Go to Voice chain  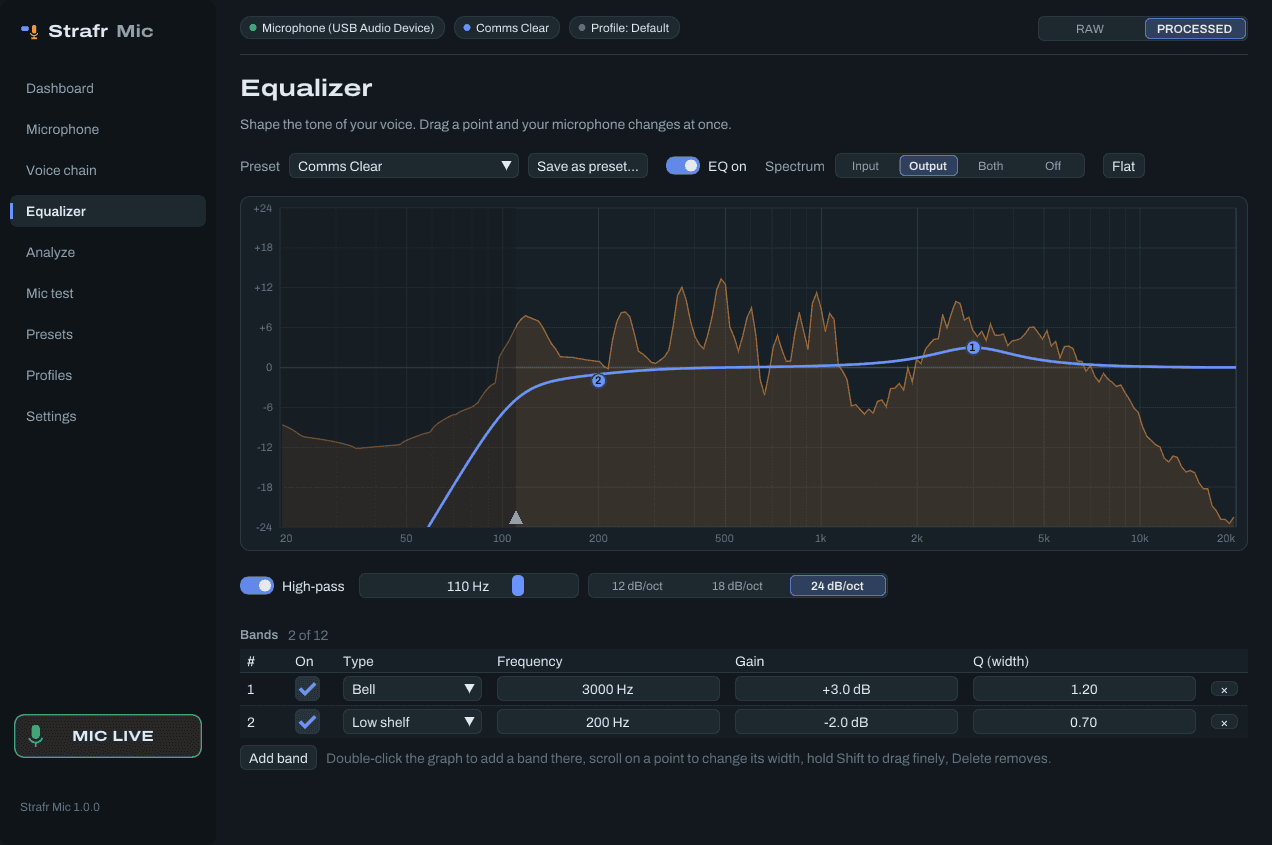[108, 170]
